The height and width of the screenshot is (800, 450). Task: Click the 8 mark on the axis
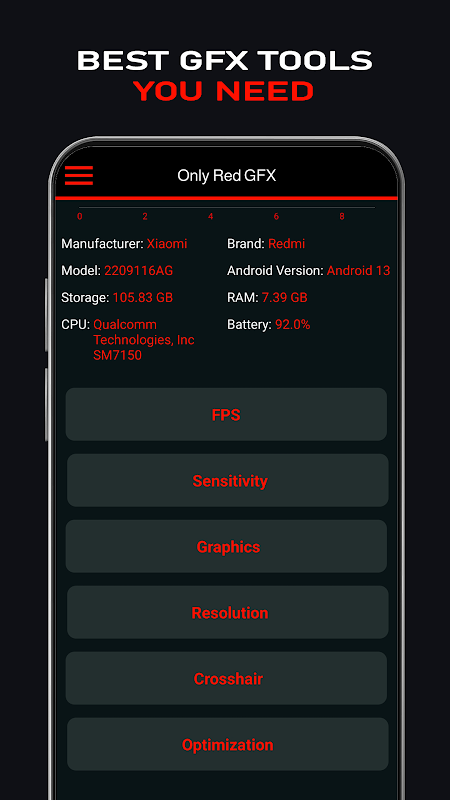pos(342,217)
